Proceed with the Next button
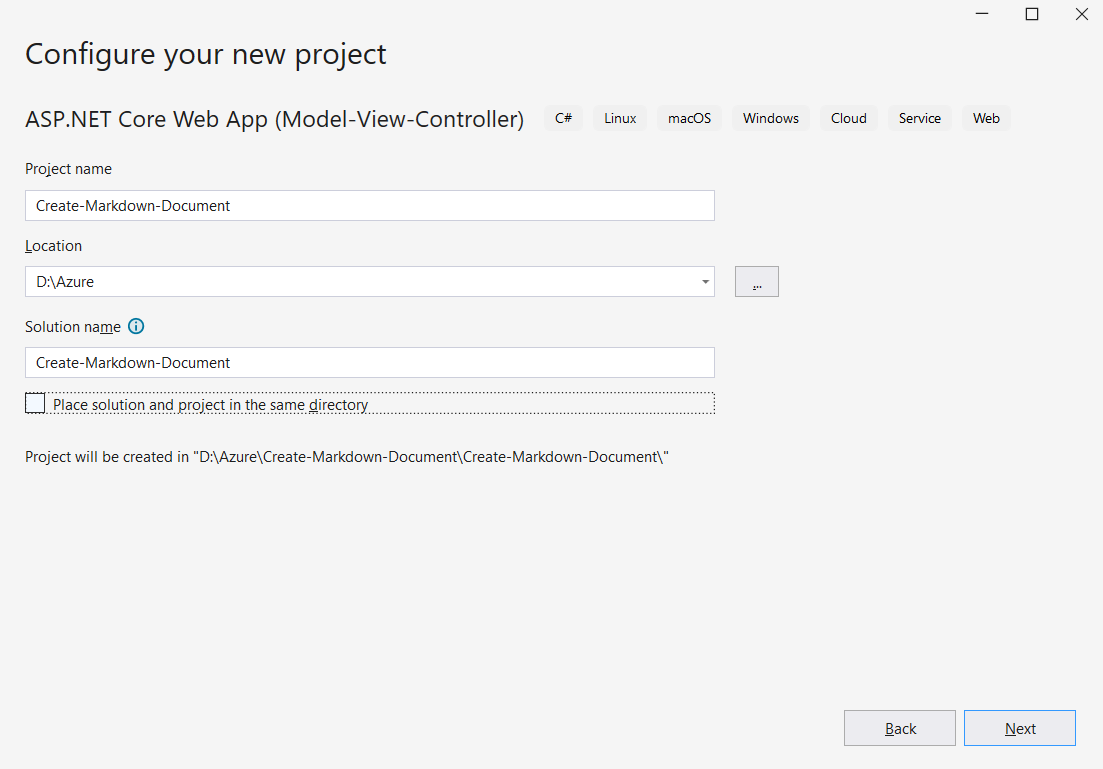The image size is (1103, 769). [1020, 728]
